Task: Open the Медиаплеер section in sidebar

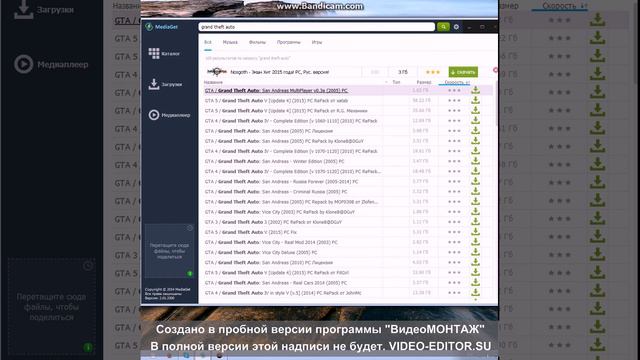Action: (169, 115)
